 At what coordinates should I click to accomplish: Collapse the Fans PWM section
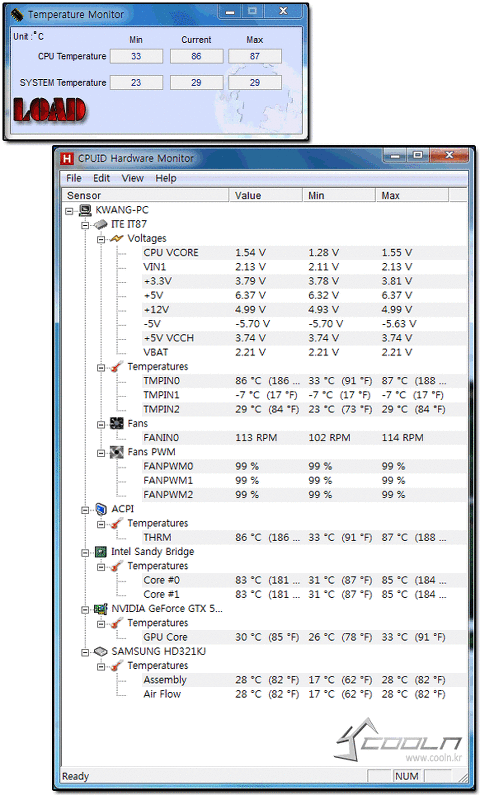[101, 452]
